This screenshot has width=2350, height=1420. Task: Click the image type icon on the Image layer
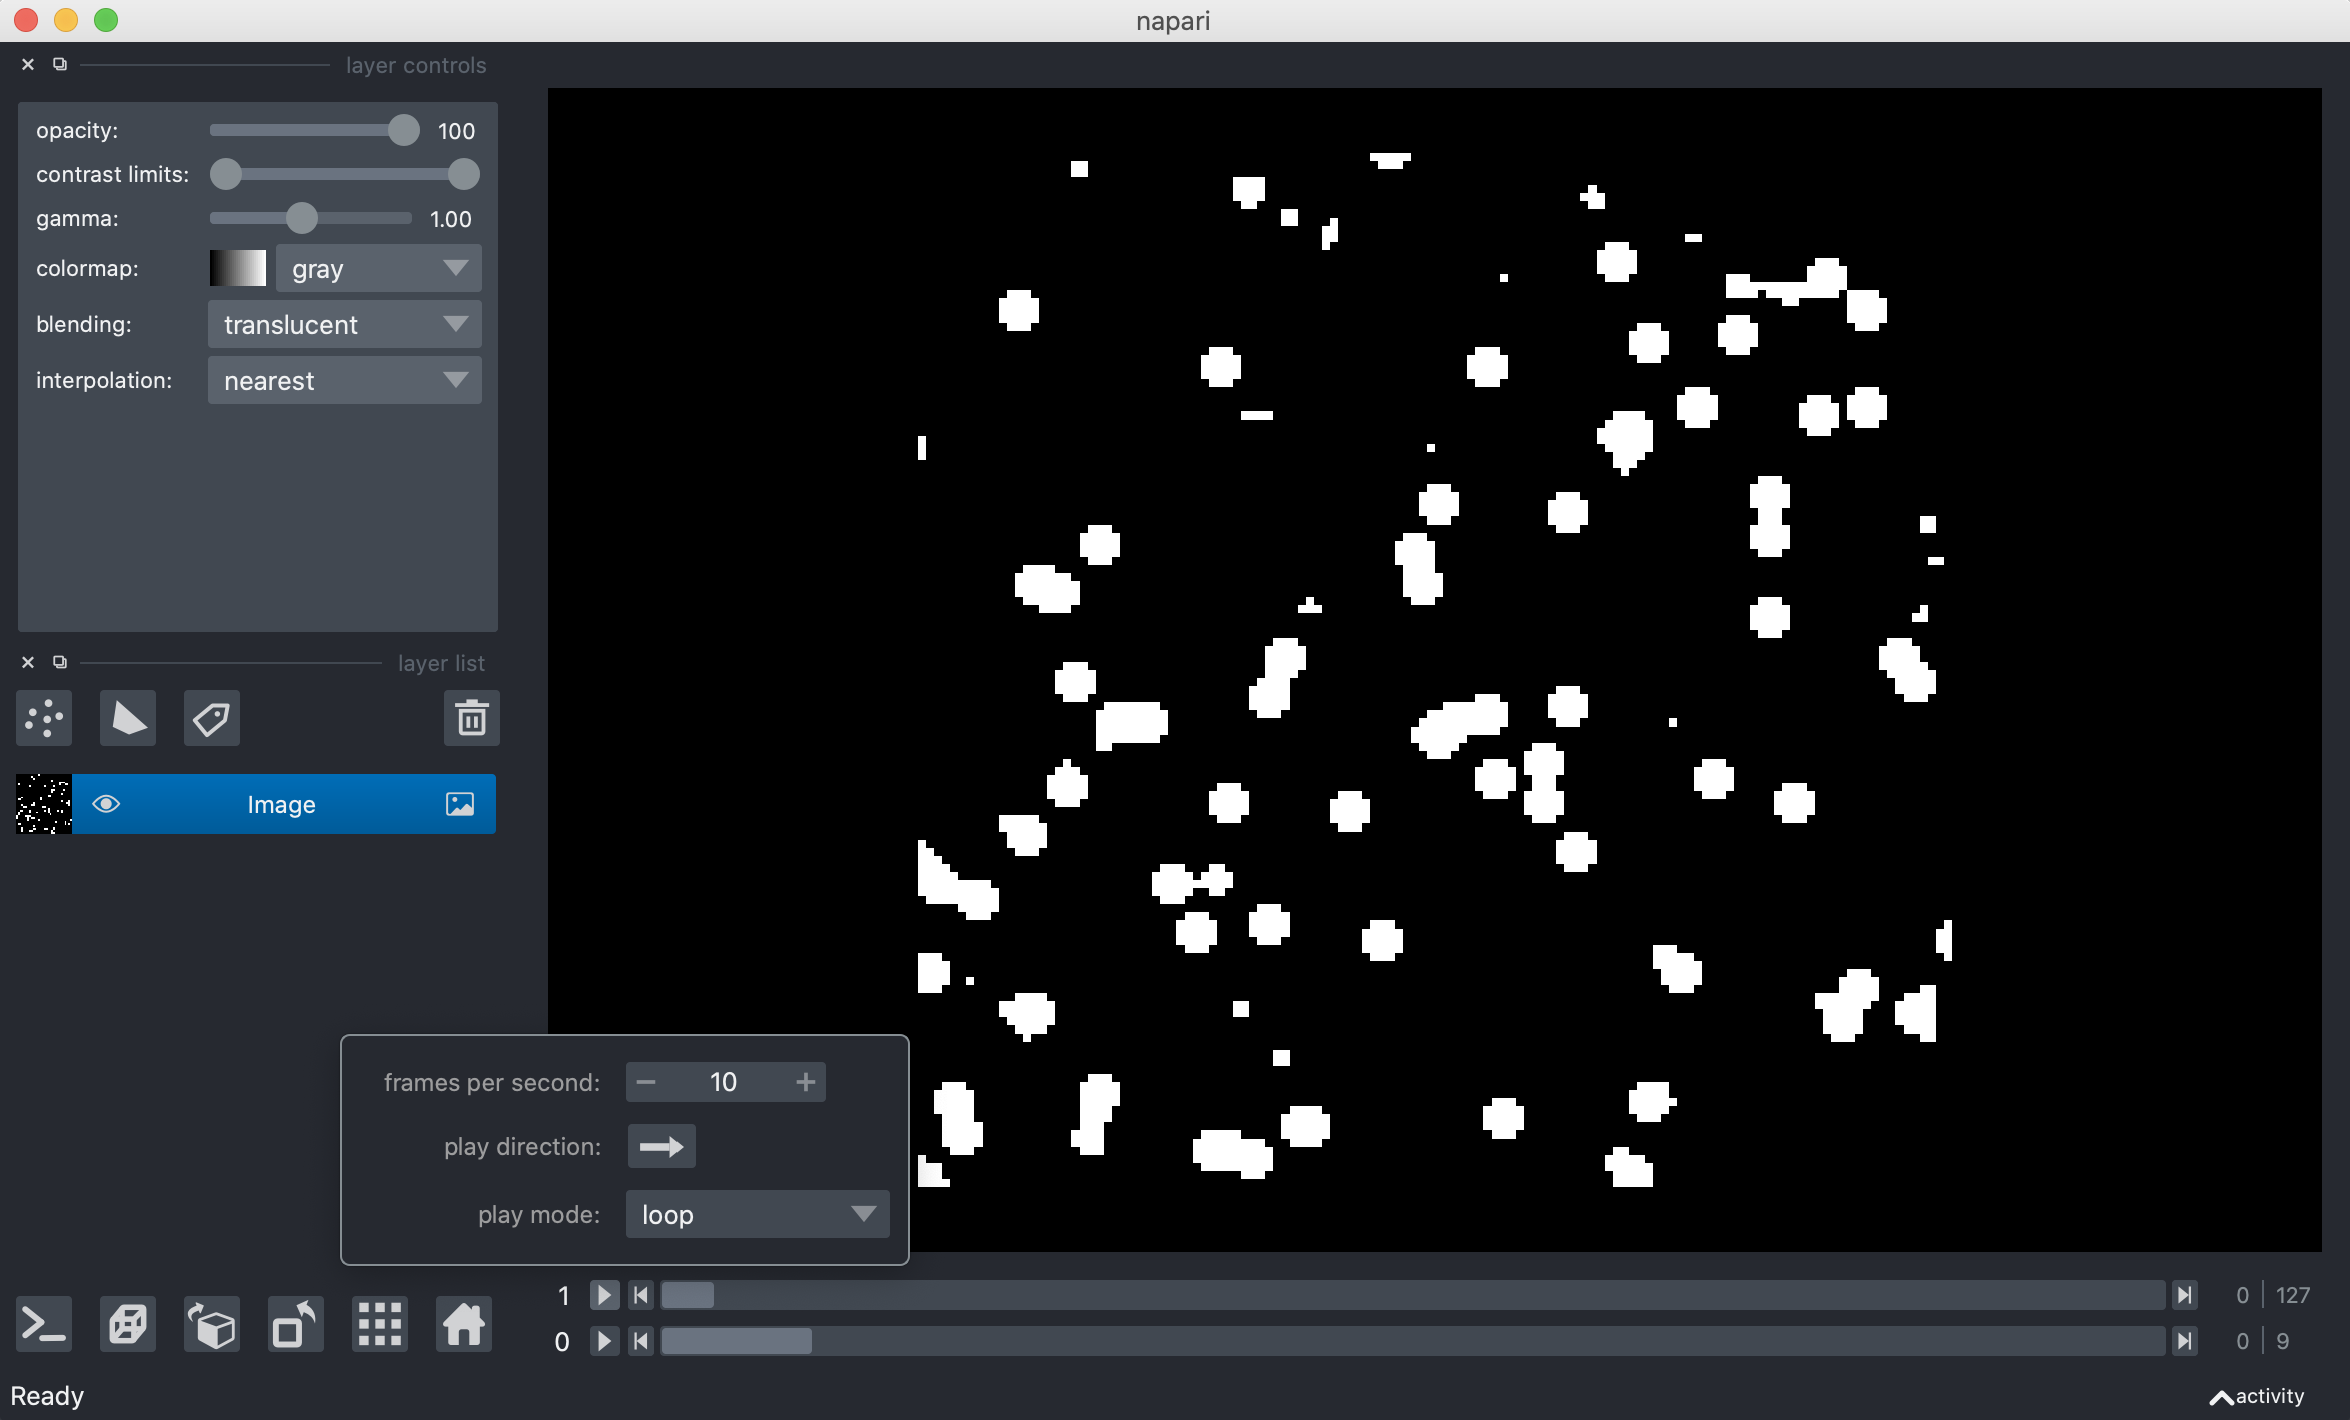[460, 804]
